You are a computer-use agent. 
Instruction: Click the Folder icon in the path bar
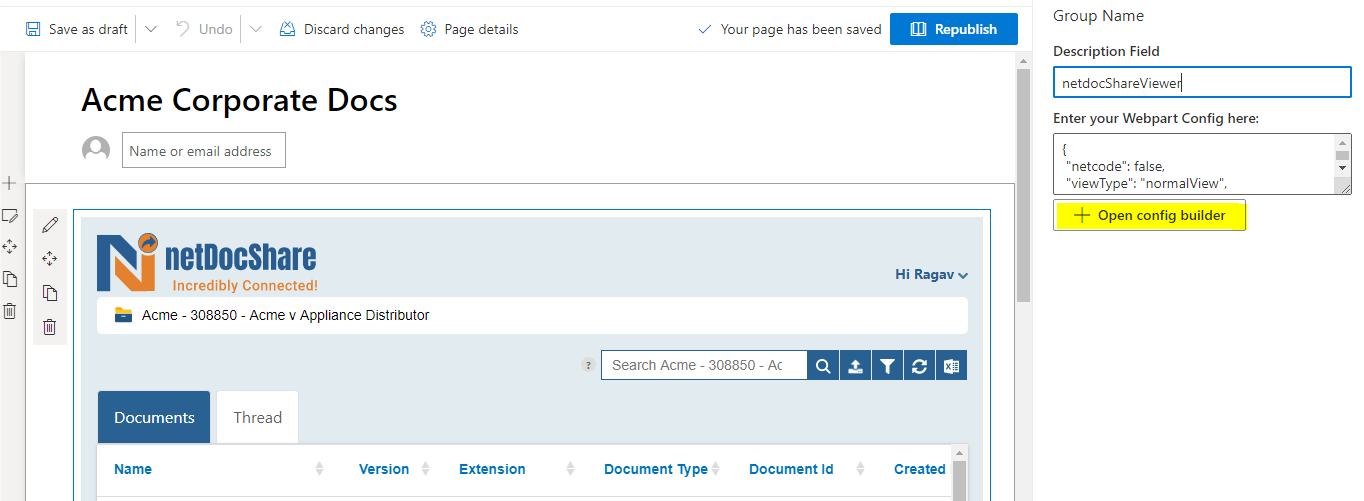click(123, 315)
